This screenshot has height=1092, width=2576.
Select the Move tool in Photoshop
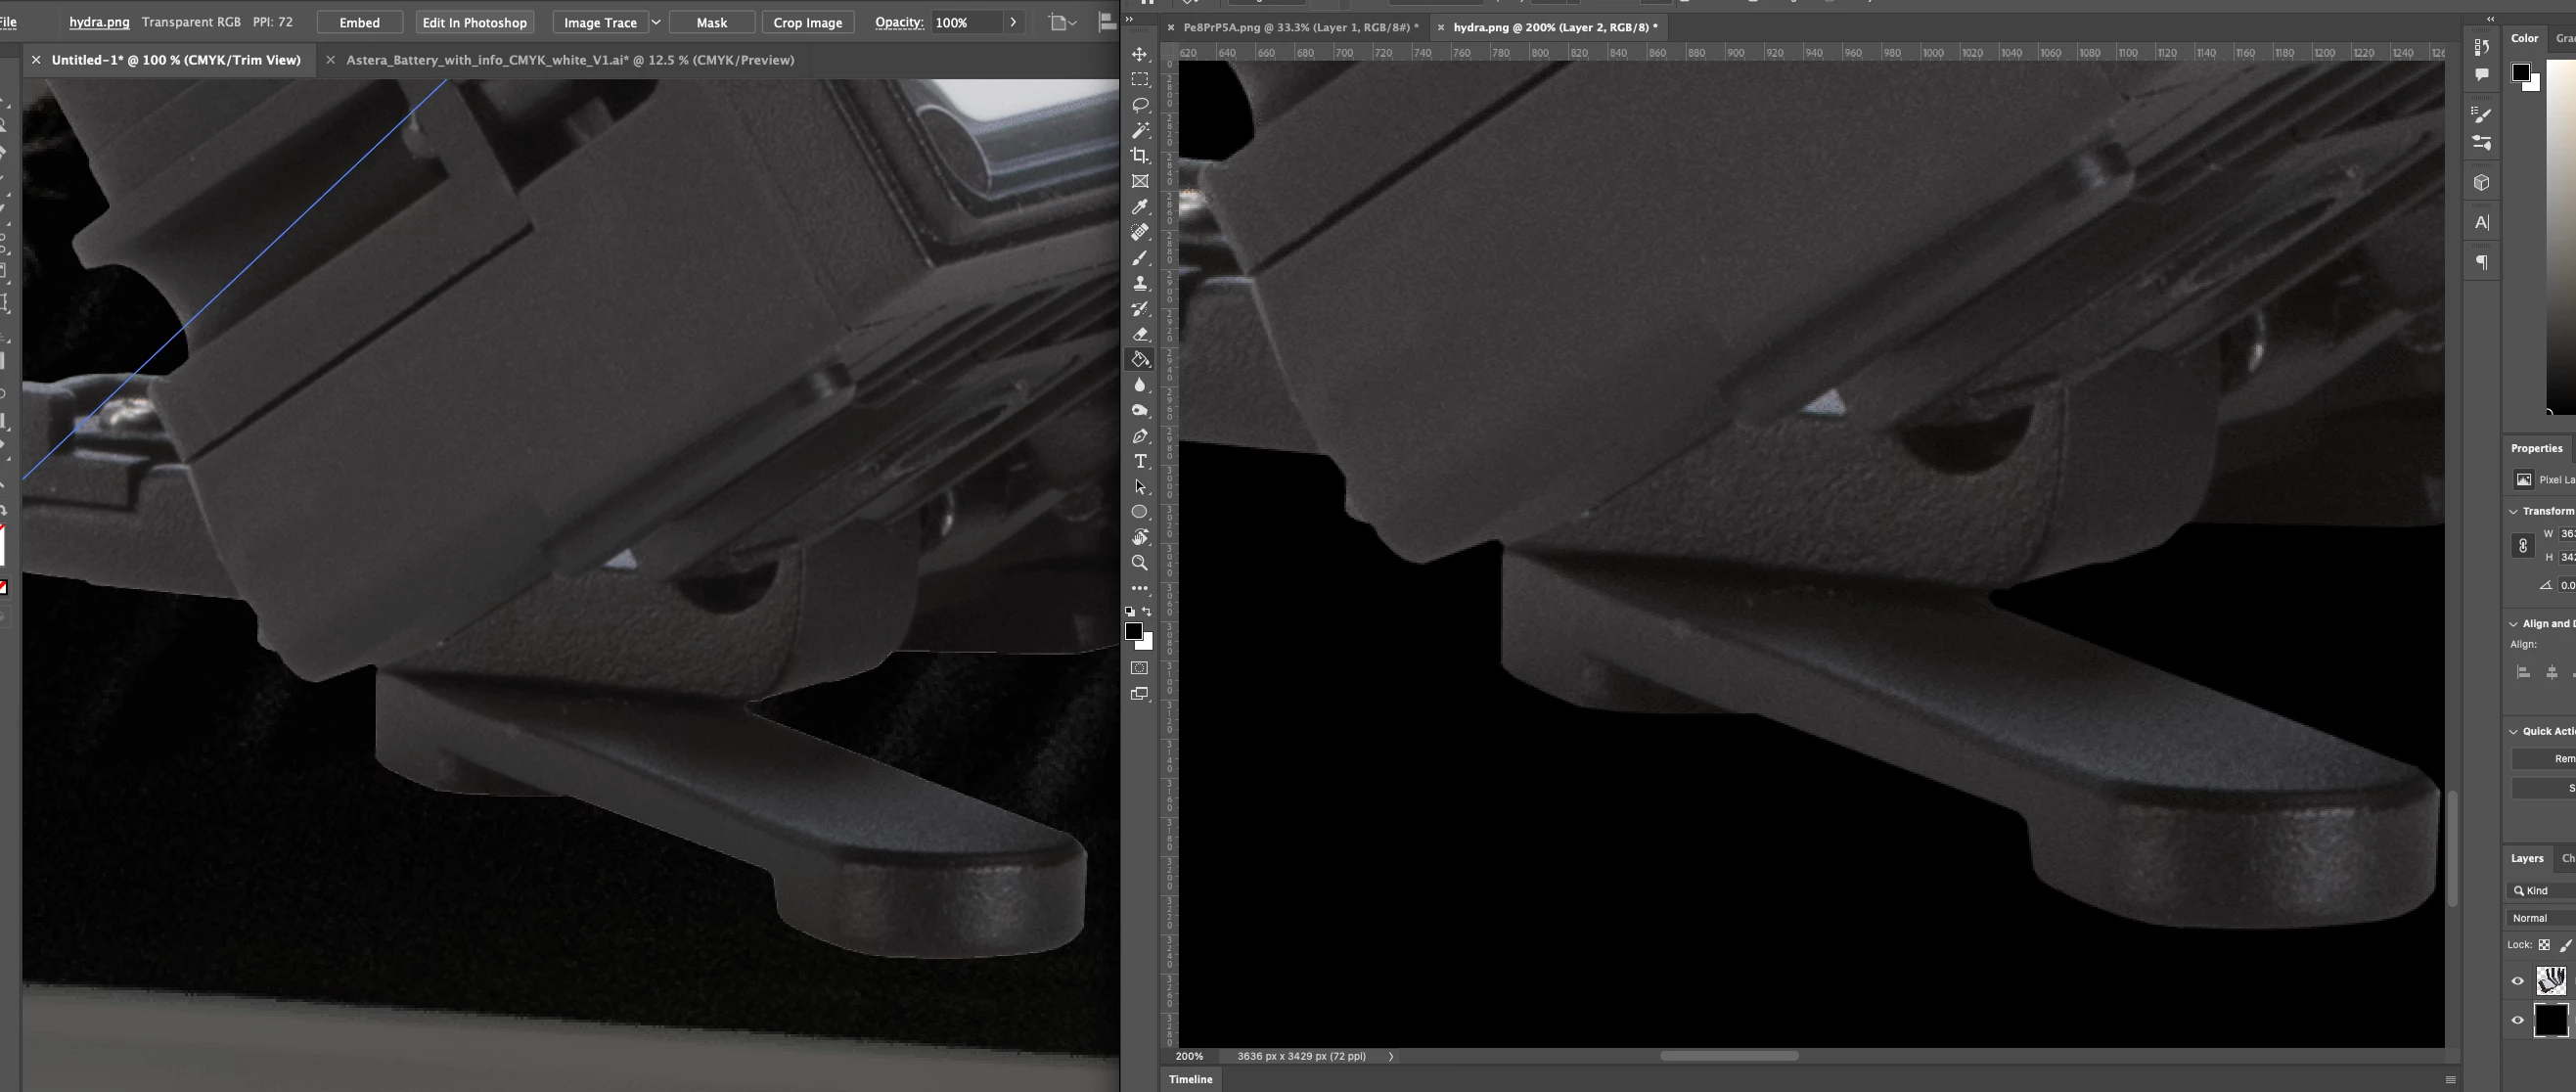click(x=1139, y=54)
